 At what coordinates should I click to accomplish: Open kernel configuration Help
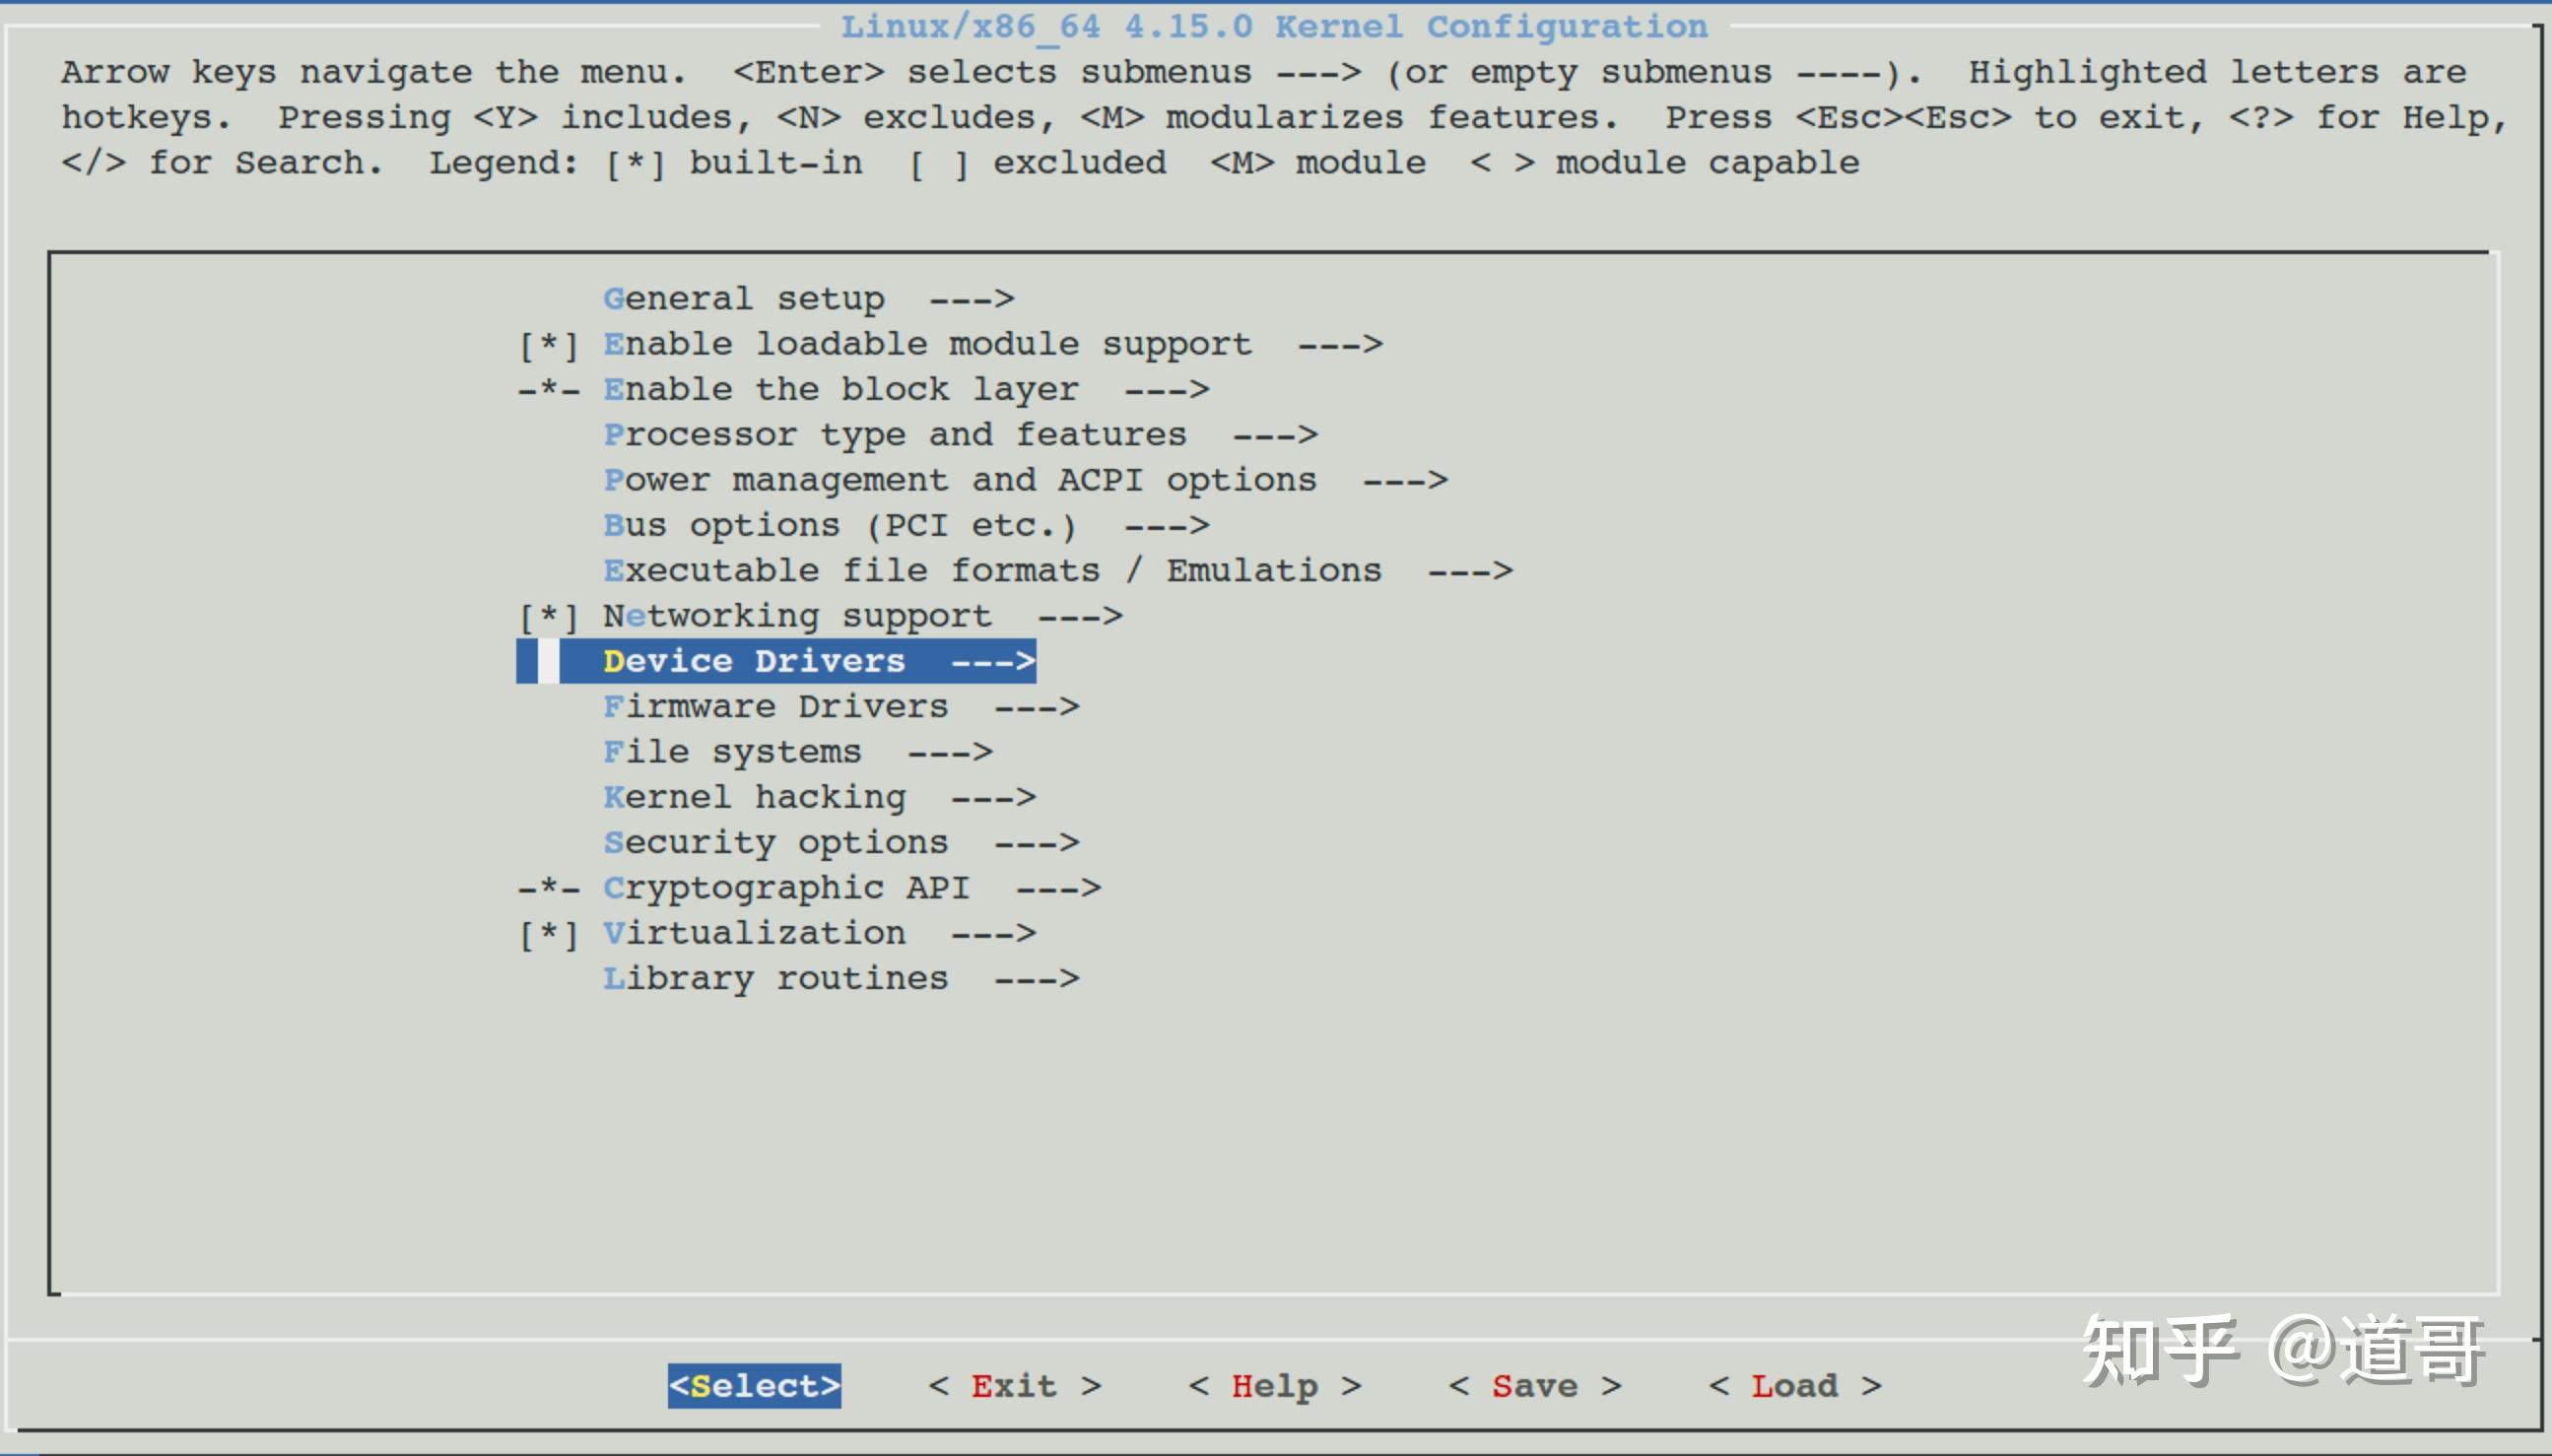(1274, 1385)
